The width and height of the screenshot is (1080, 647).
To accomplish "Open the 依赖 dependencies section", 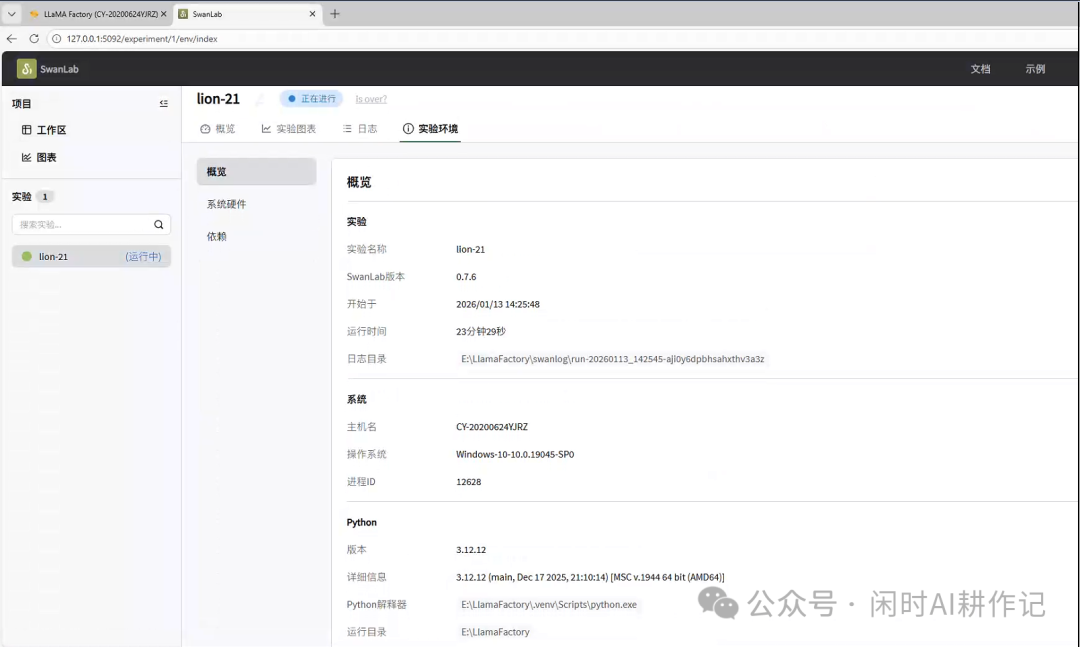I will [x=219, y=236].
